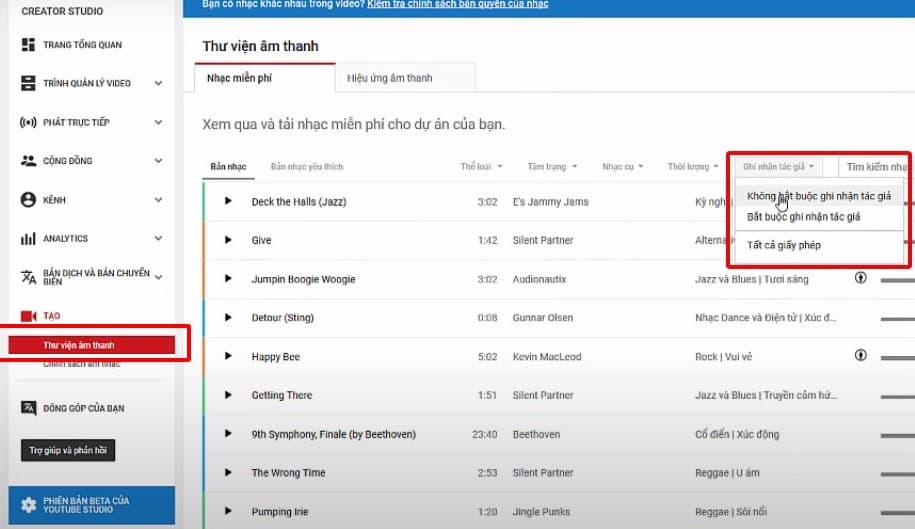Click the attribution icon on Happy Bee row
This screenshot has height=529, width=915.
[x=860, y=355]
